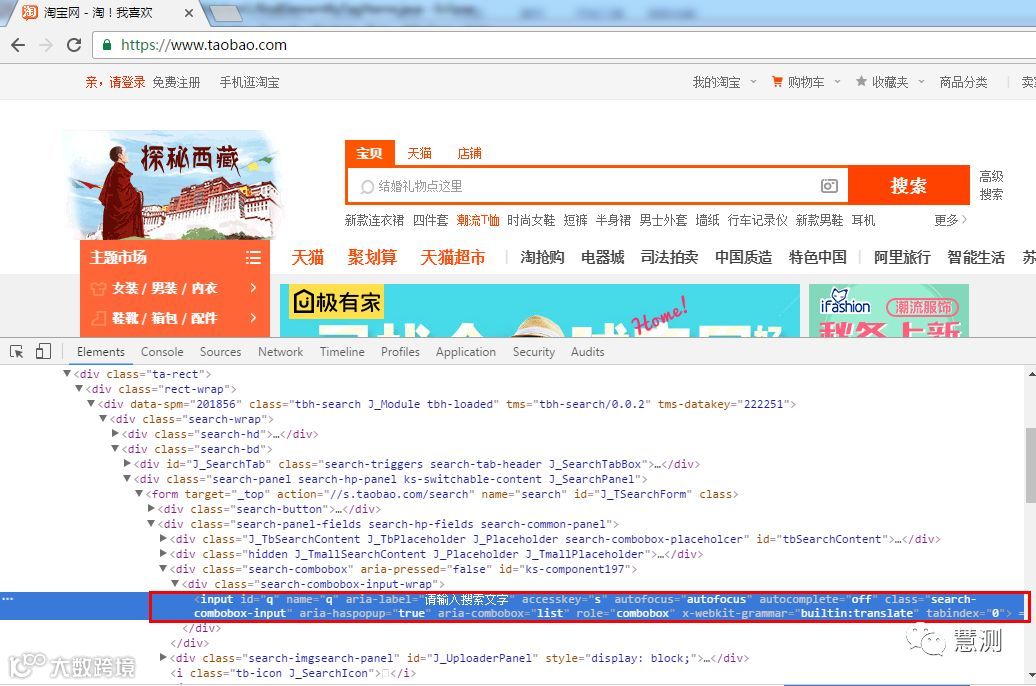Click the 免费注册 link
The image size is (1036, 686).
(176, 82)
